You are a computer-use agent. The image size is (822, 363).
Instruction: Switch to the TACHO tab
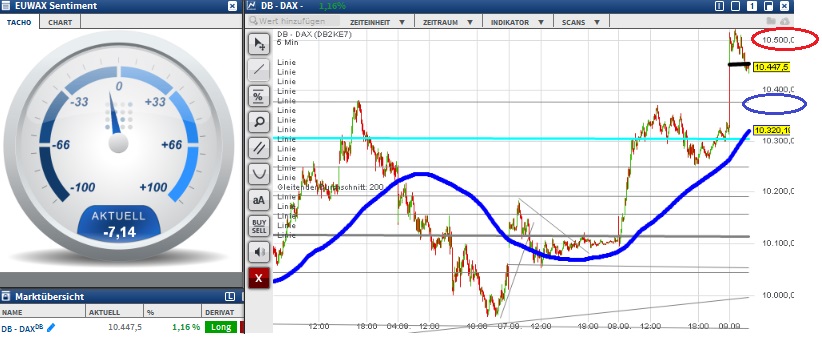click(x=19, y=23)
